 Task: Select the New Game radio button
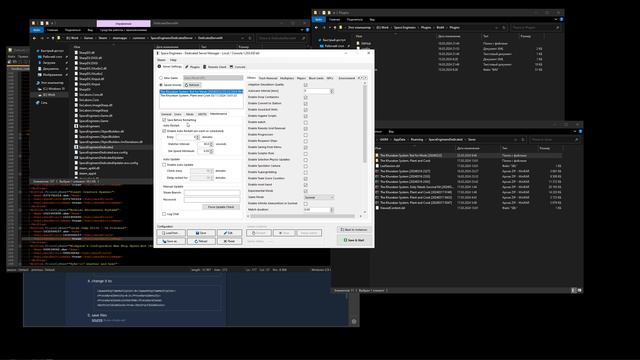pos(161,78)
